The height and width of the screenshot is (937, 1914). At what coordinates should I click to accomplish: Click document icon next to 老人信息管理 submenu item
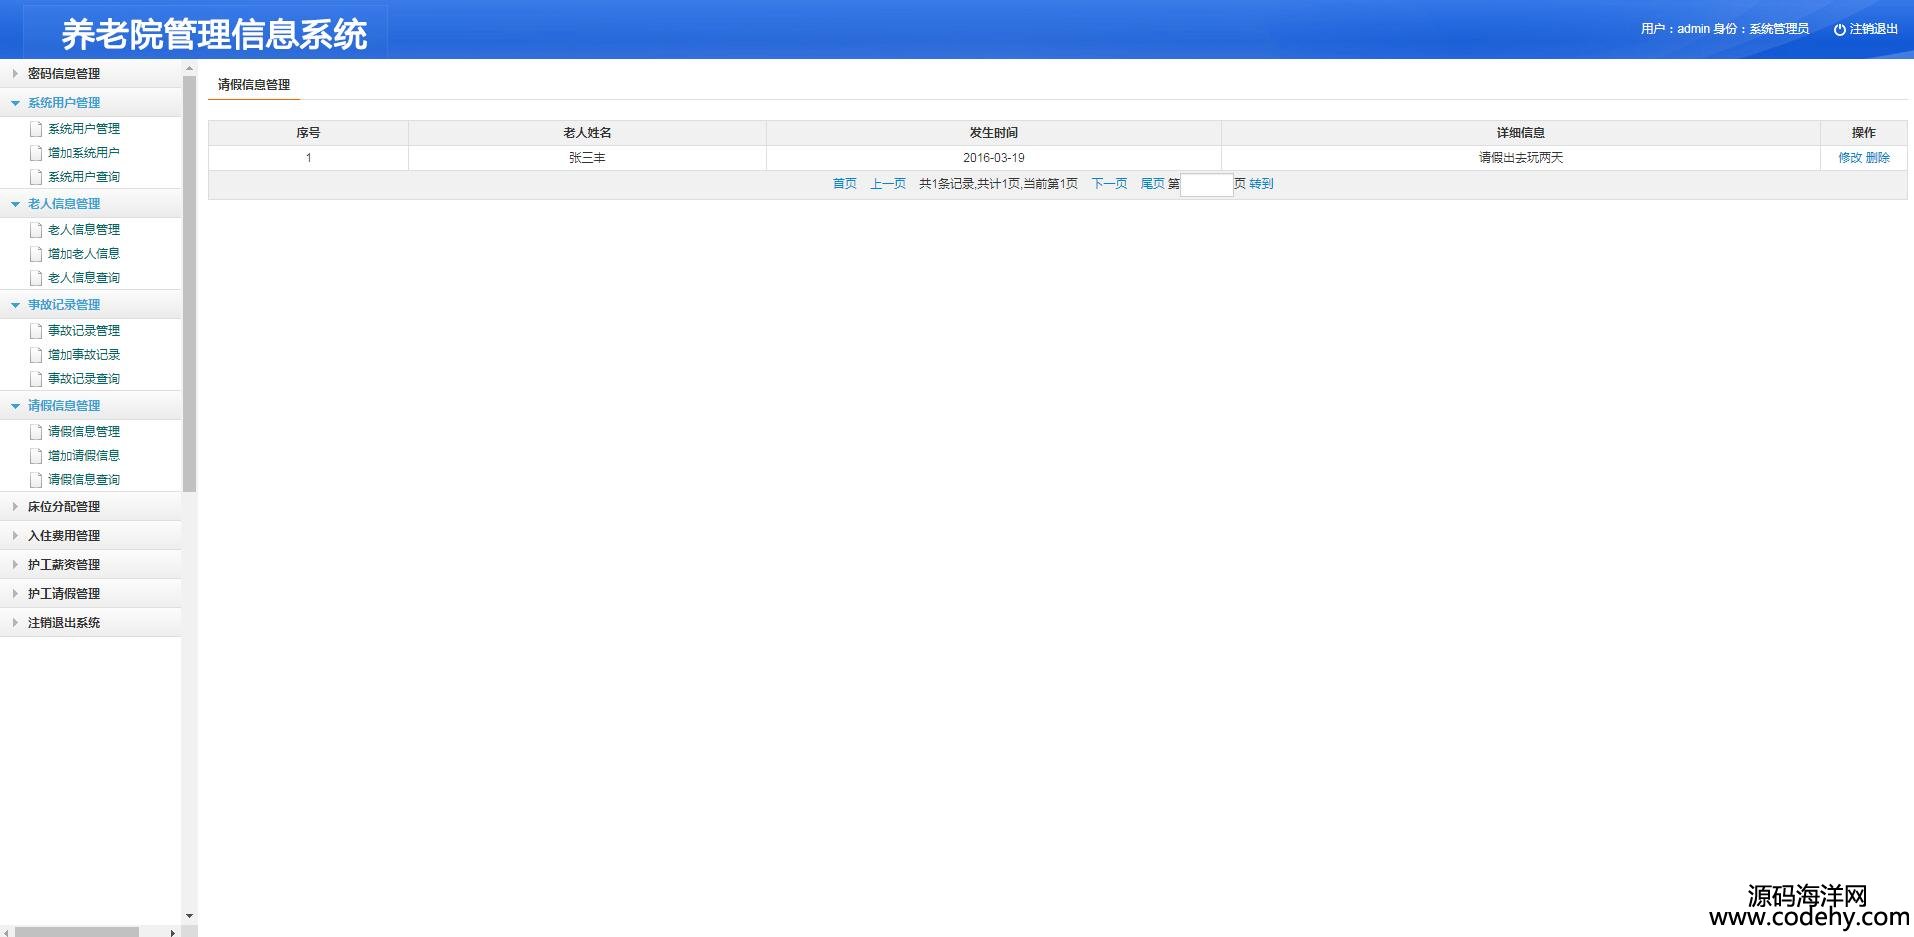(x=36, y=230)
